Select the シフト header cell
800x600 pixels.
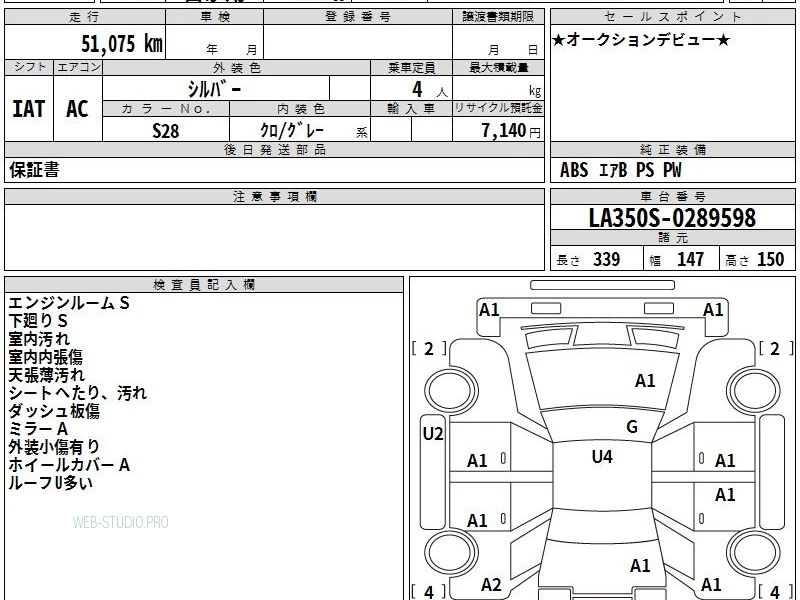(29, 67)
